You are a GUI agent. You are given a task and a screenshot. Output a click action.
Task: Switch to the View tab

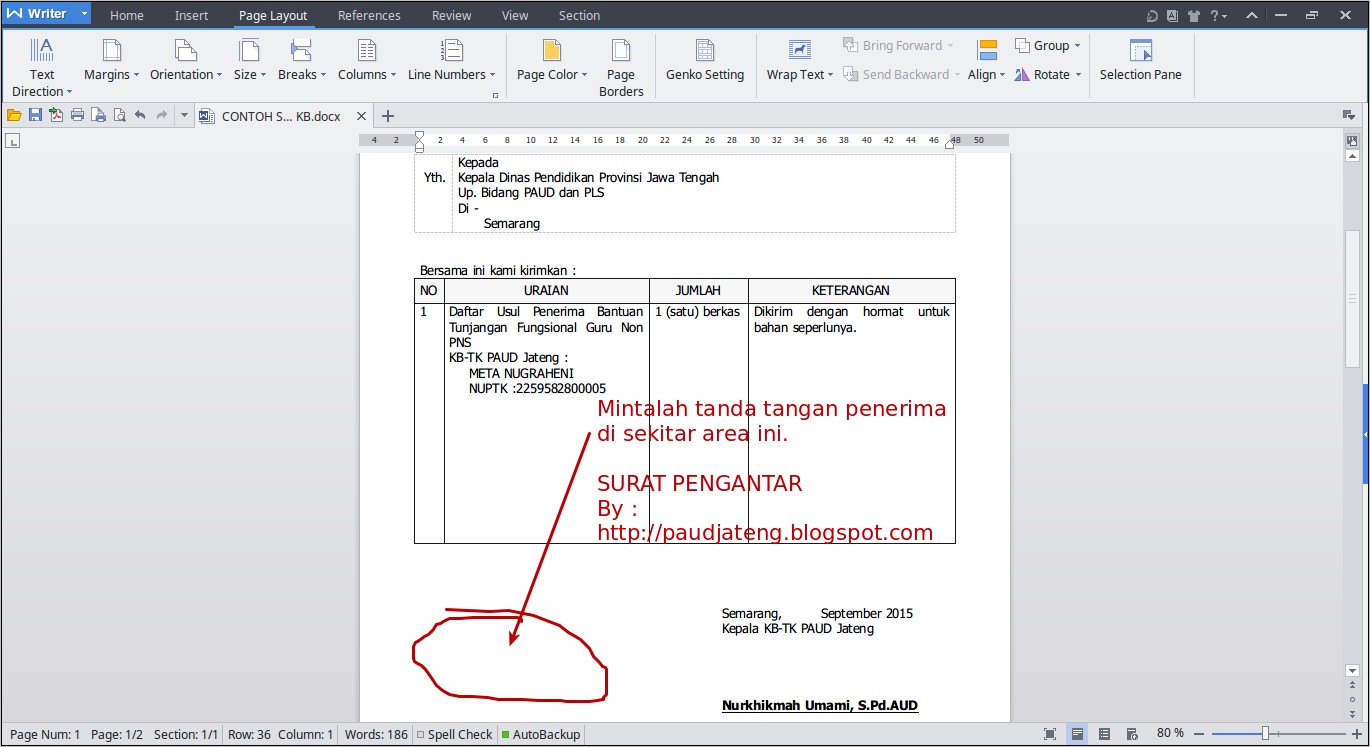click(515, 16)
